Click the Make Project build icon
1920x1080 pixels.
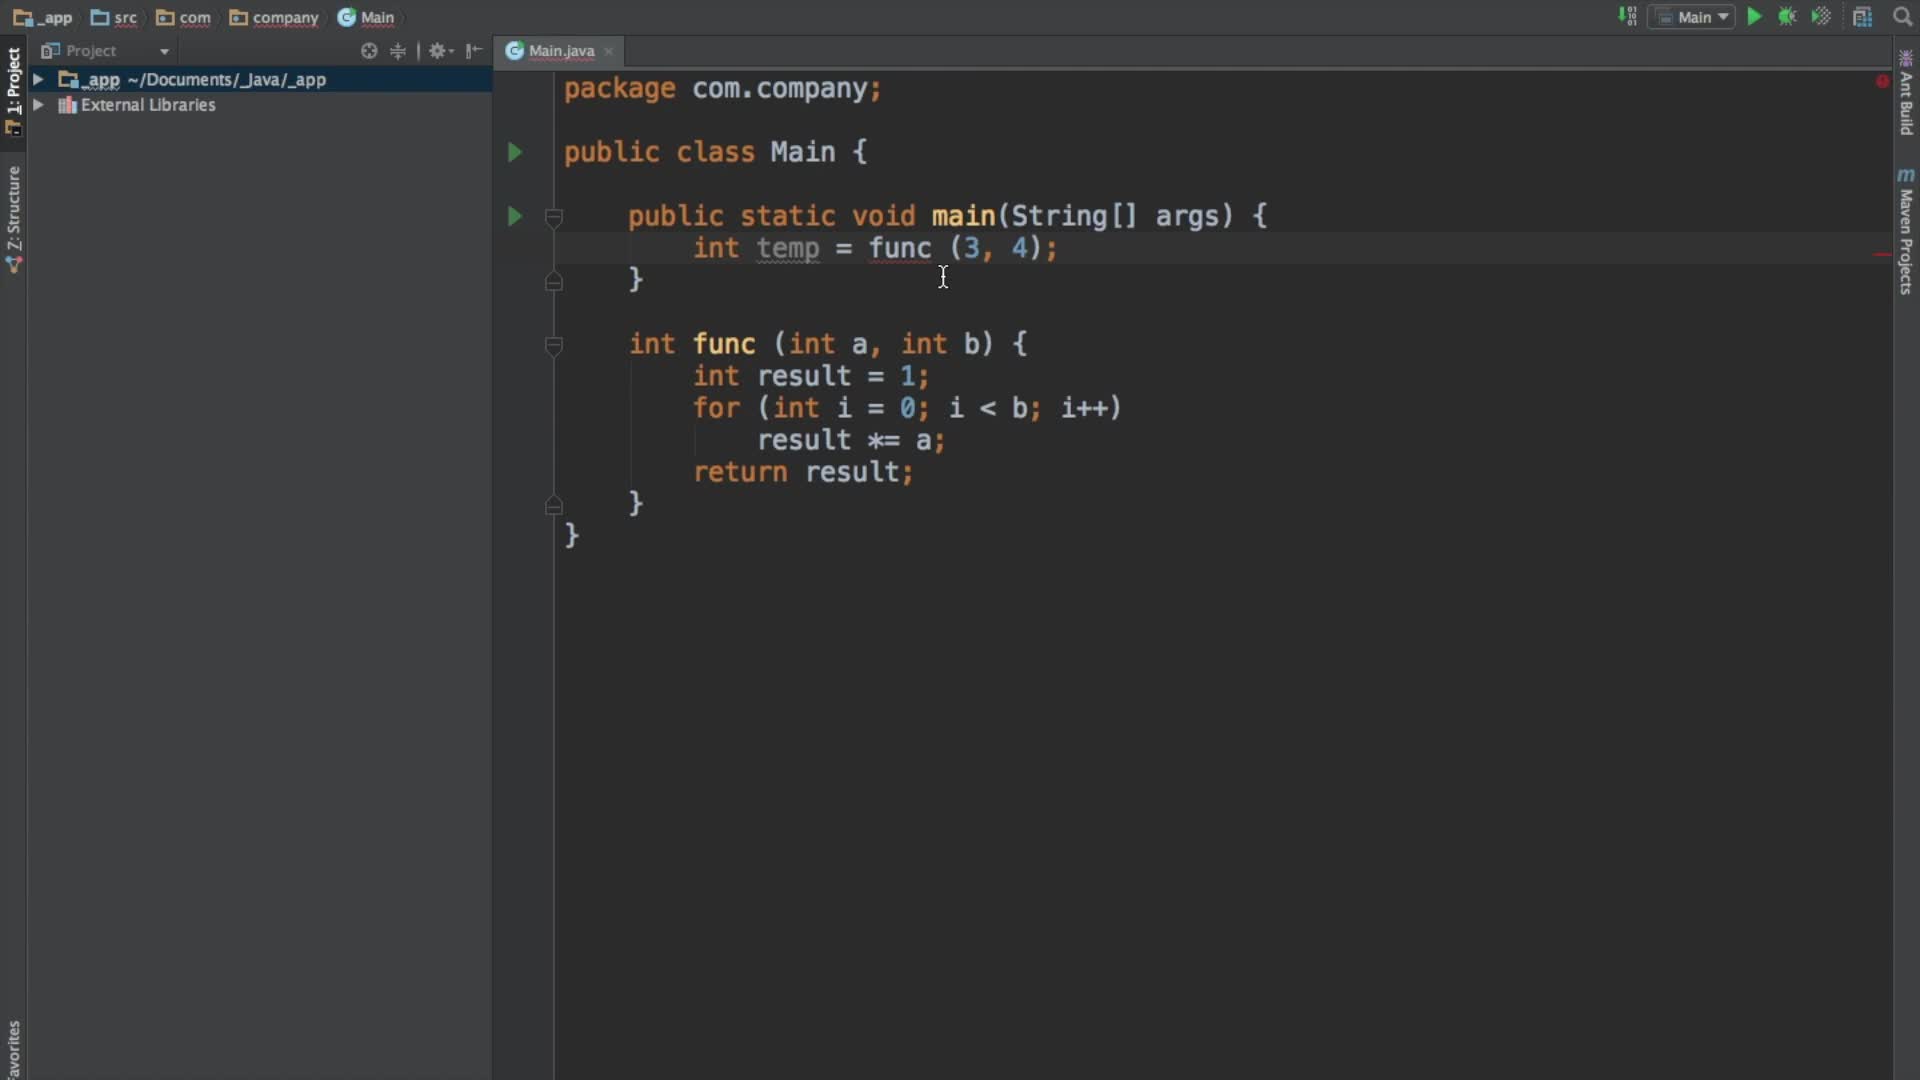pyautogui.click(x=1627, y=17)
